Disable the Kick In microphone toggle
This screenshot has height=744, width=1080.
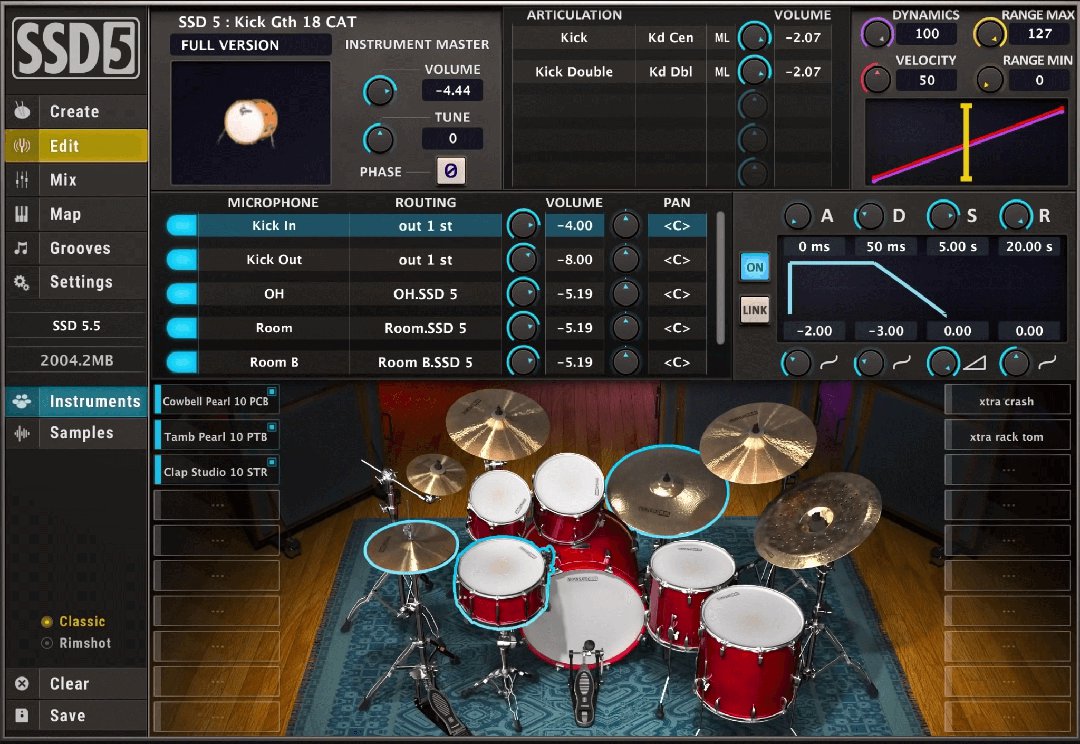tap(180, 225)
